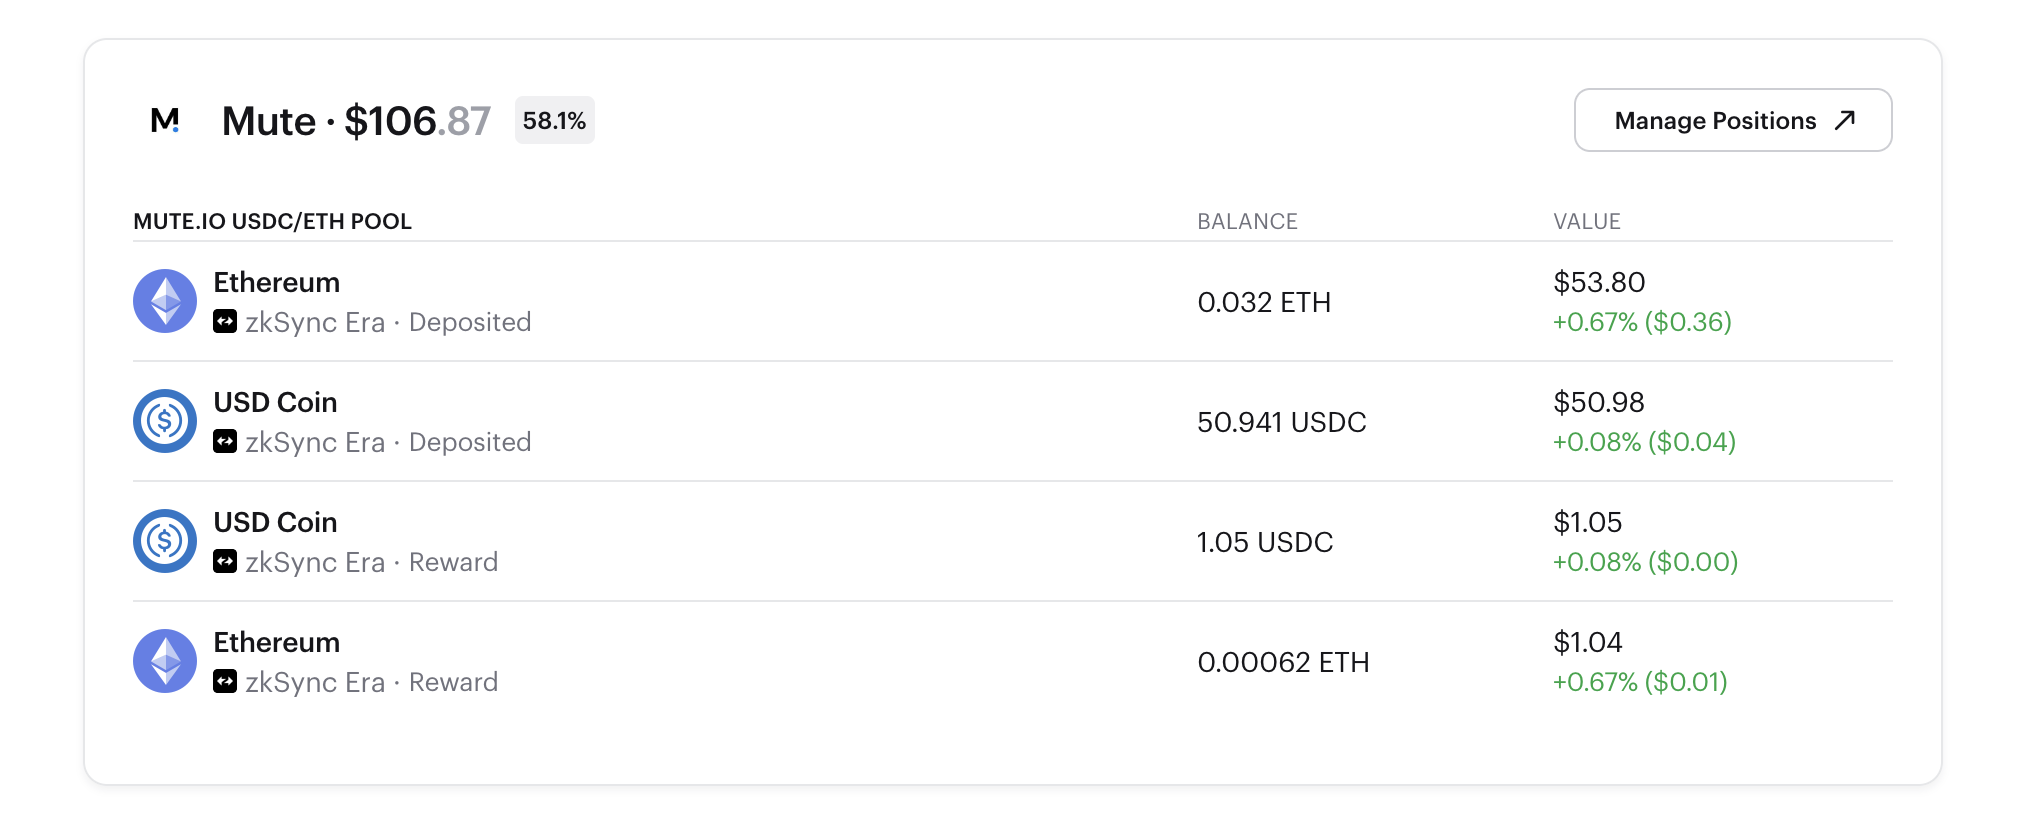Click USD Coin icon in the Reward row
2022x830 pixels.
point(165,541)
